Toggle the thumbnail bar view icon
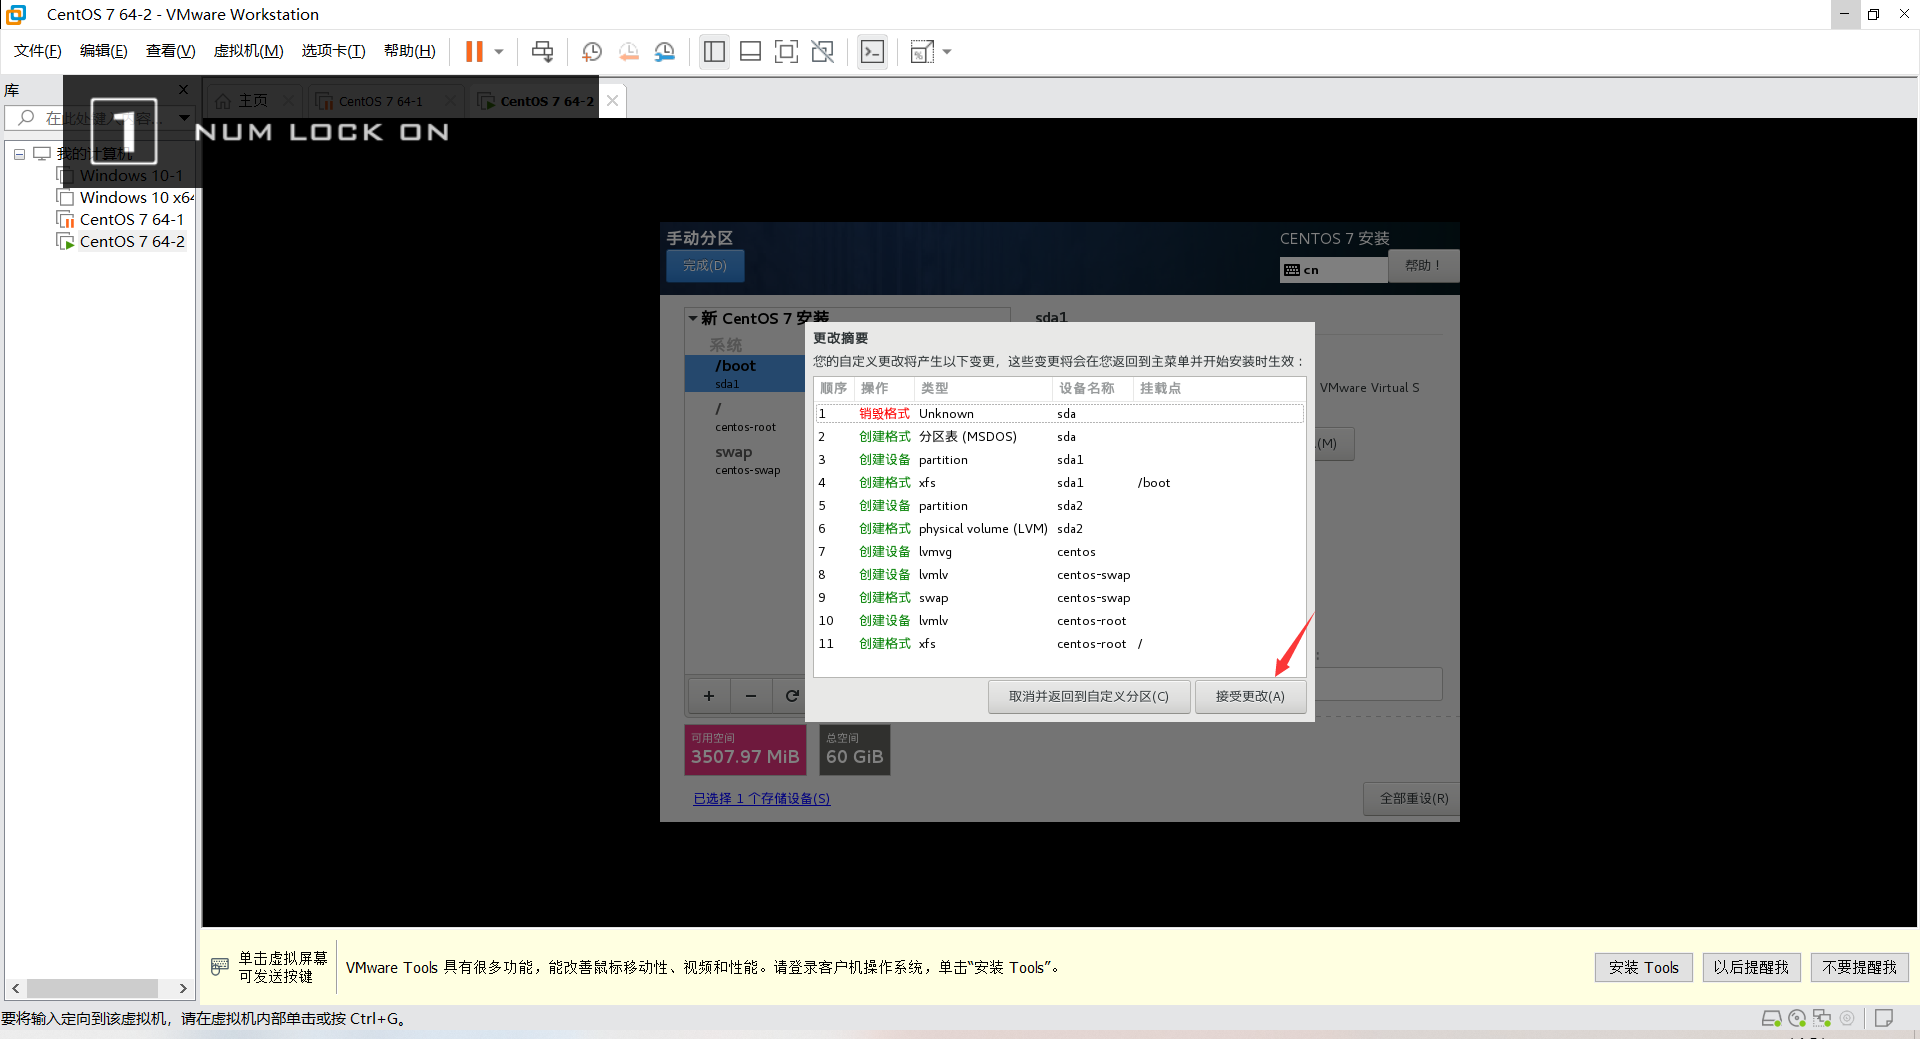1920x1039 pixels. (x=751, y=52)
